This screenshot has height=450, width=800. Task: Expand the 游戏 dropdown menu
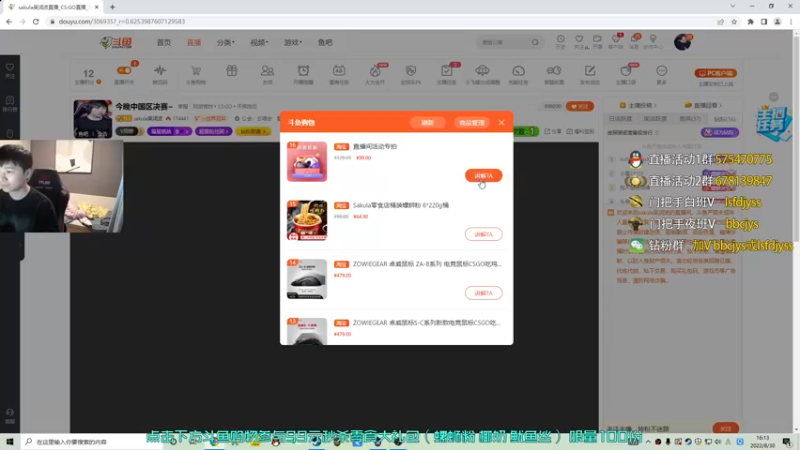point(293,42)
